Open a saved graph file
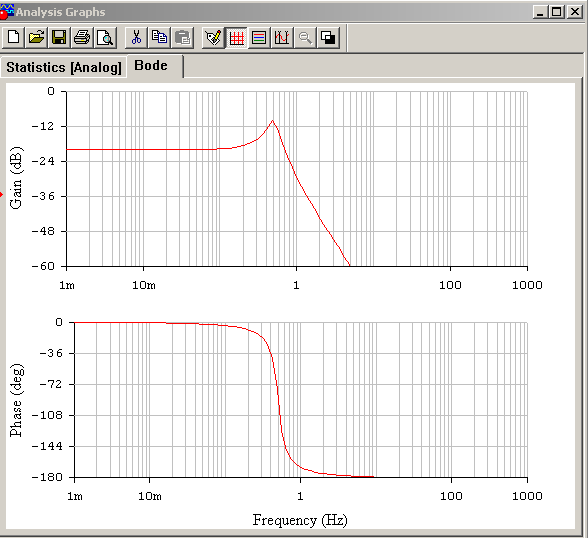 click(x=36, y=37)
